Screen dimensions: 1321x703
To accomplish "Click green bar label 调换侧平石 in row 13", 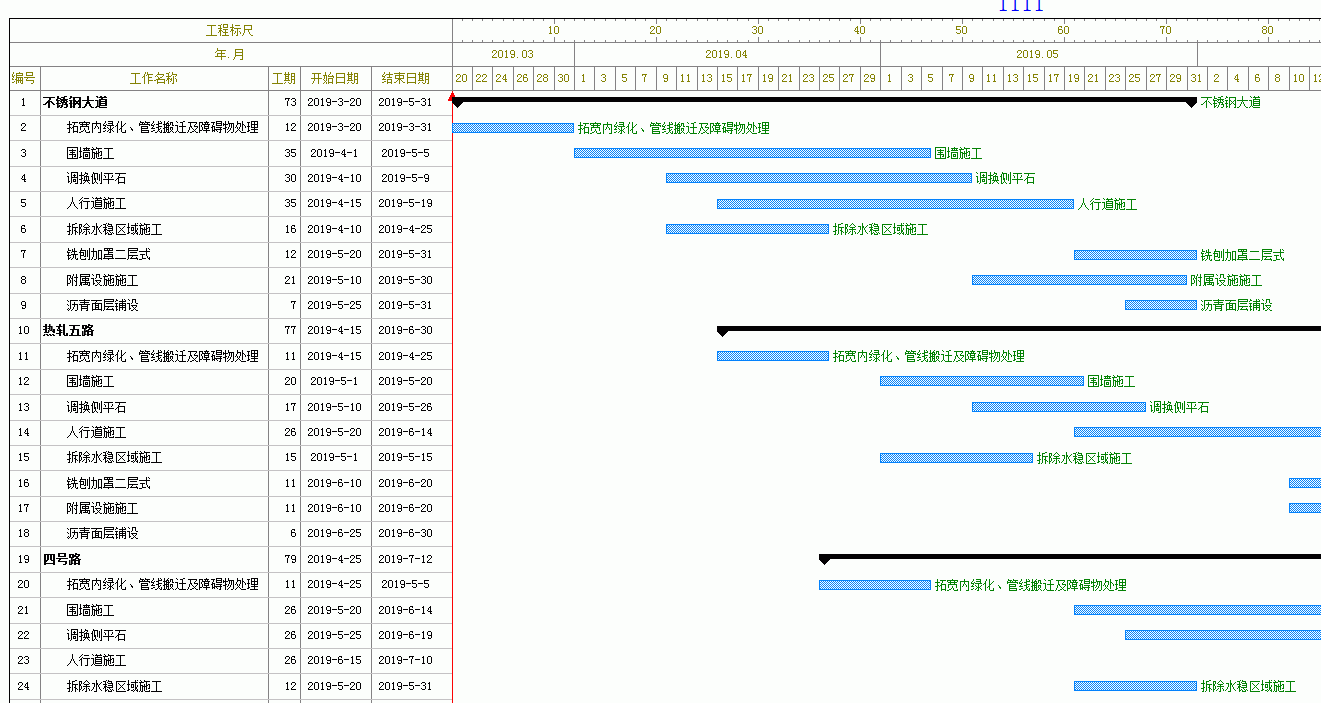I will [1179, 407].
